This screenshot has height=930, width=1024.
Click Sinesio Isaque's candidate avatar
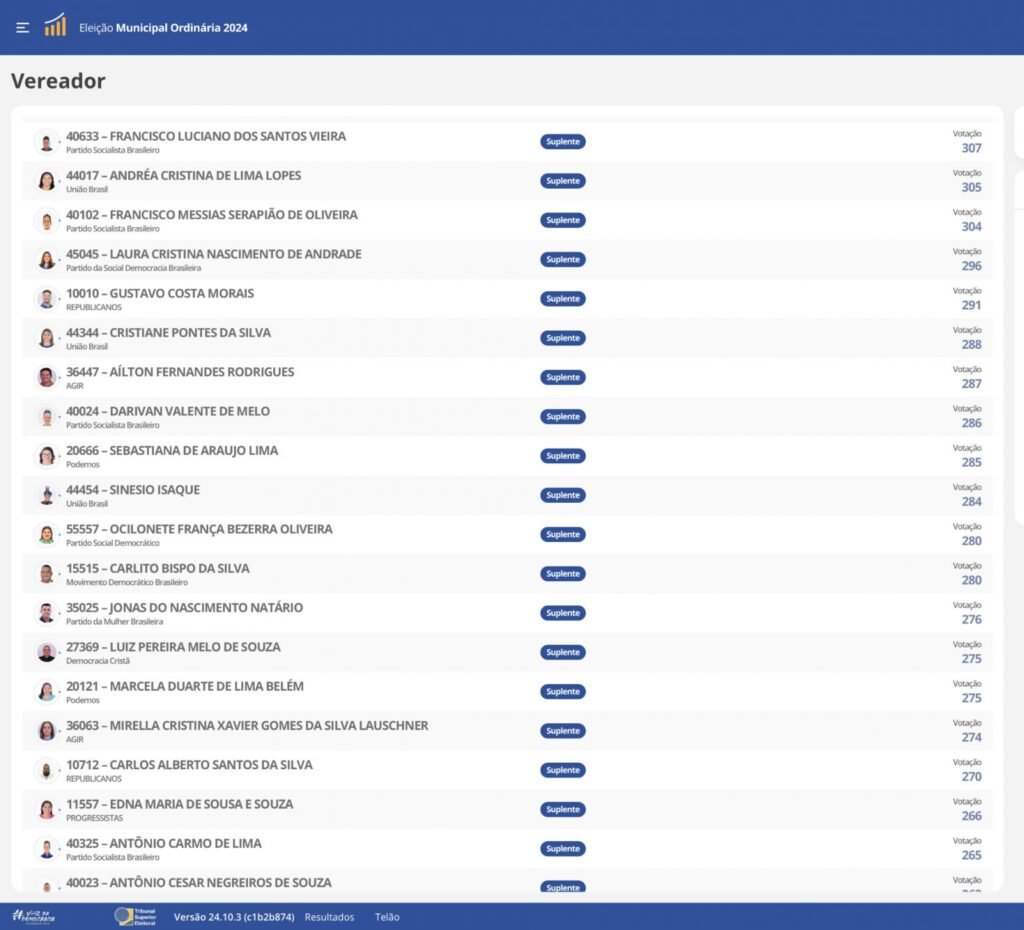tap(46, 495)
